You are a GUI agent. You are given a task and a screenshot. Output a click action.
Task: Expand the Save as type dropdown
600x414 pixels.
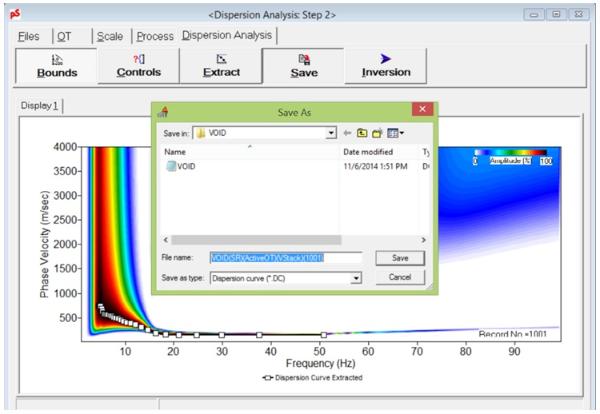pyautogui.click(x=357, y=277)
